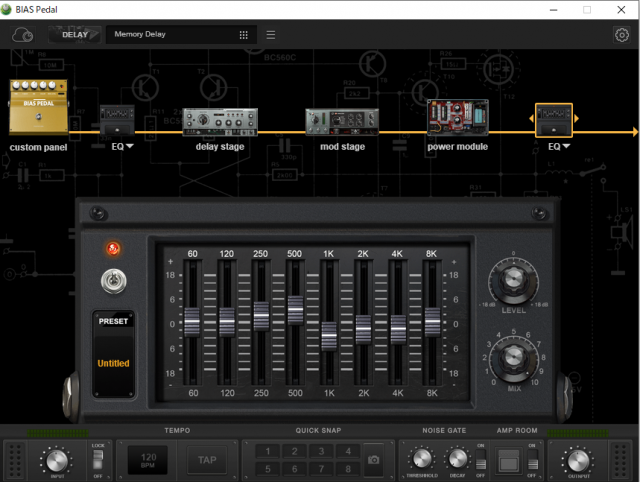Adjust the 2K EQ slider

(x=363, y=329)
